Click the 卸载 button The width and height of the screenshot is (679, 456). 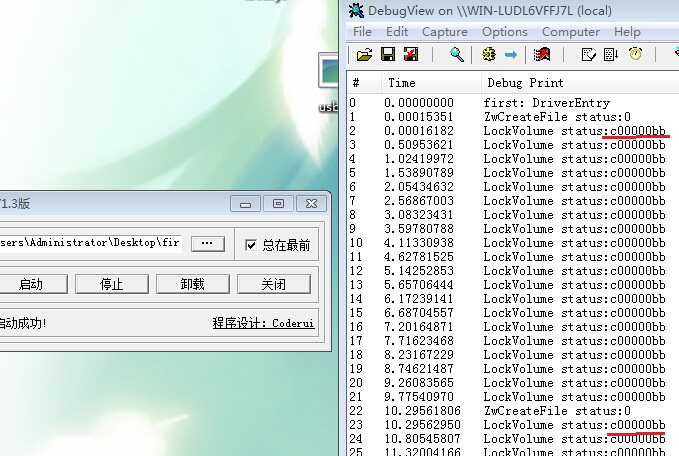(193, 284)
